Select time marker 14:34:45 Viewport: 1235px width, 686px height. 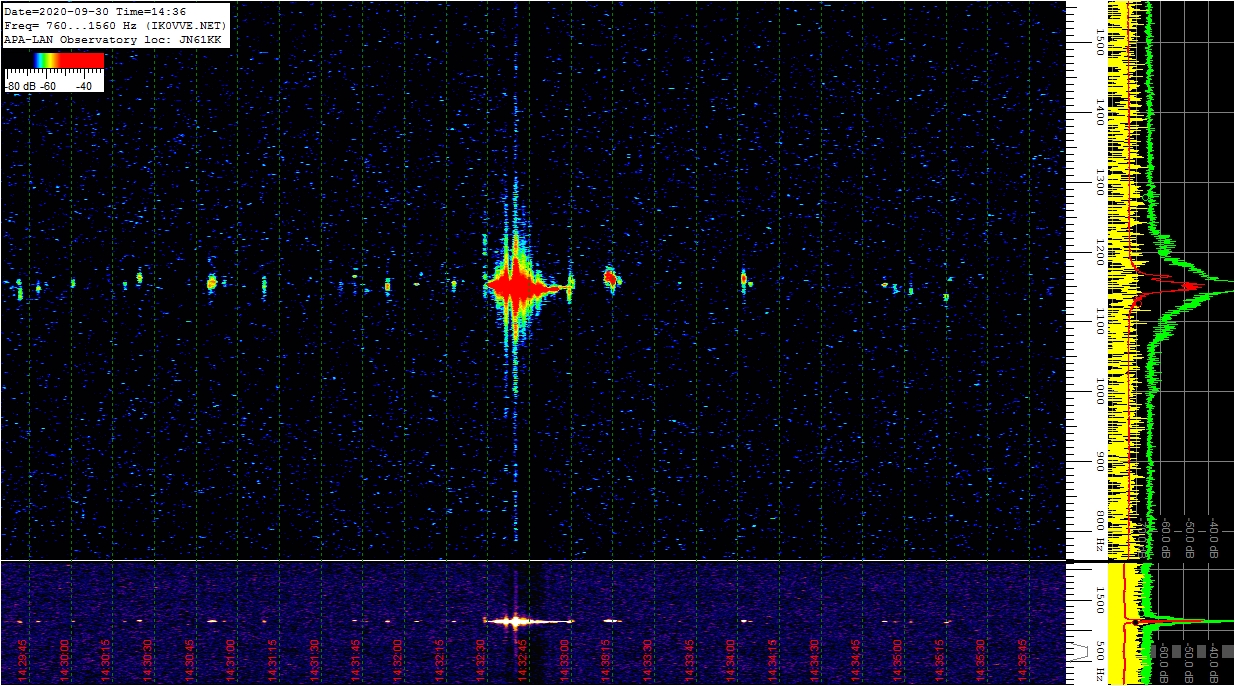(856, 662)
